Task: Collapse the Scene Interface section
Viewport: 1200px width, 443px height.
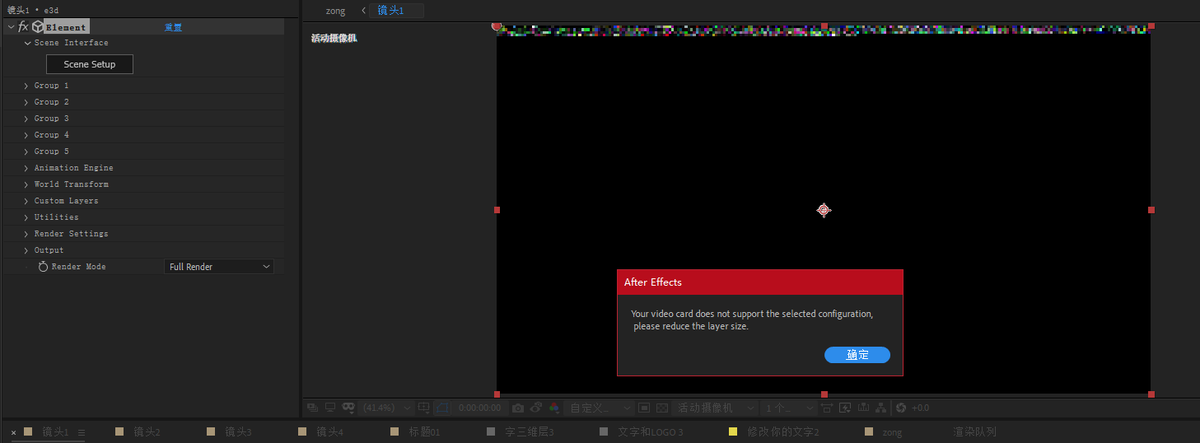Action: 27,43
